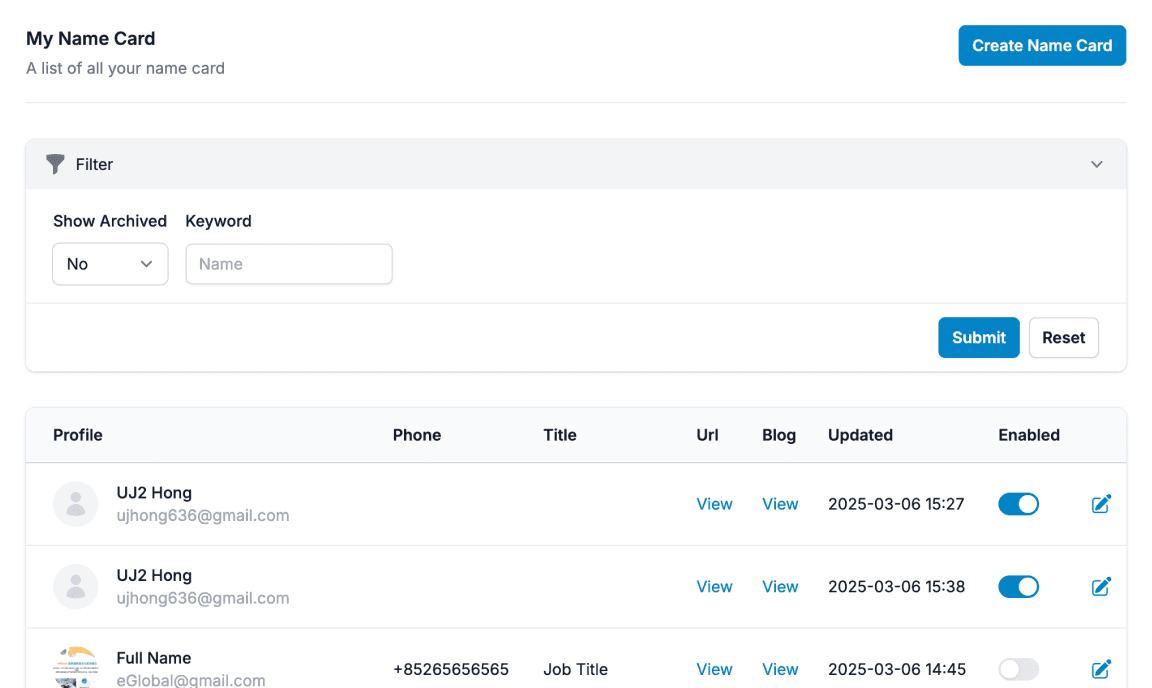
Task: Enable the Full Name card toggle
Action: 1018,669
